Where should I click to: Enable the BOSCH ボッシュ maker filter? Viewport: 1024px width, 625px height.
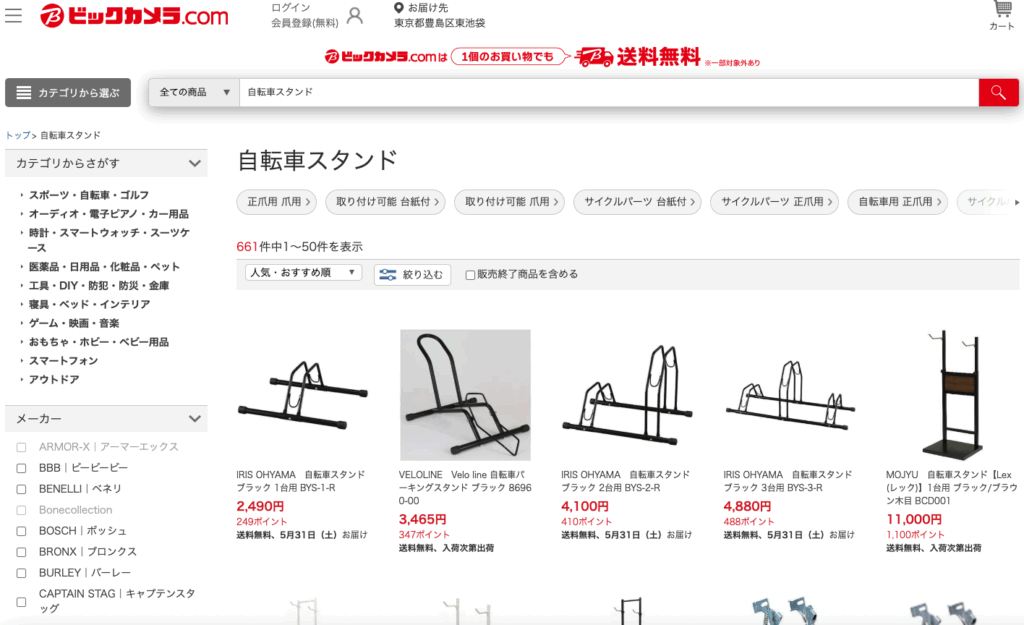(22, 531)
